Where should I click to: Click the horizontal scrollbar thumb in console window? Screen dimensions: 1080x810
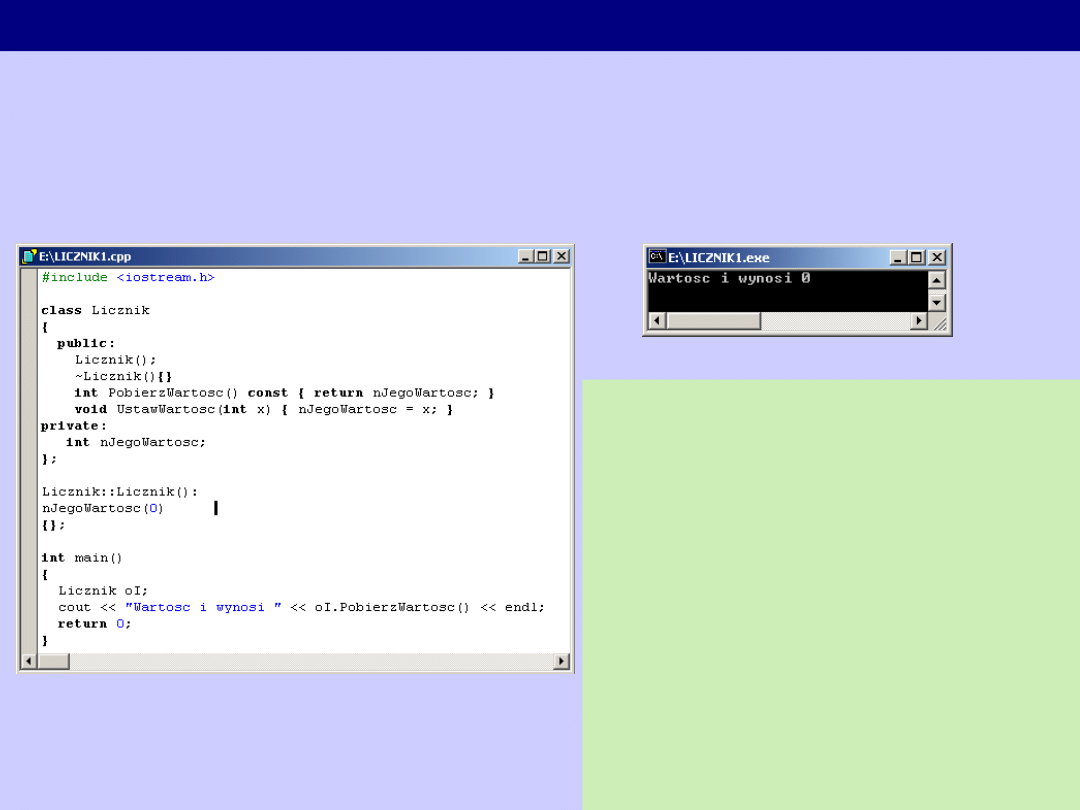[x=714, y=320]
